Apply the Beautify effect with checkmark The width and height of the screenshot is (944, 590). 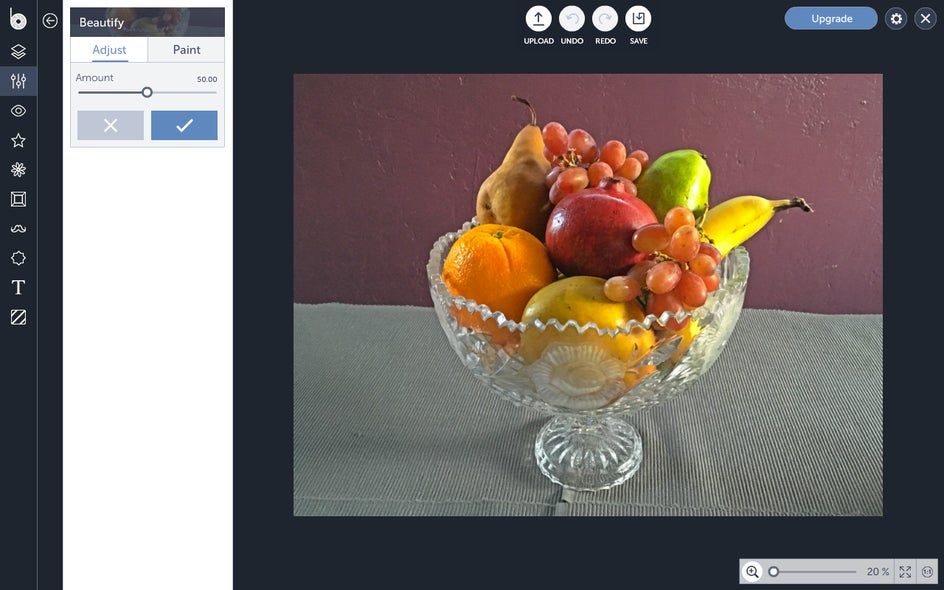click(184, 125)
